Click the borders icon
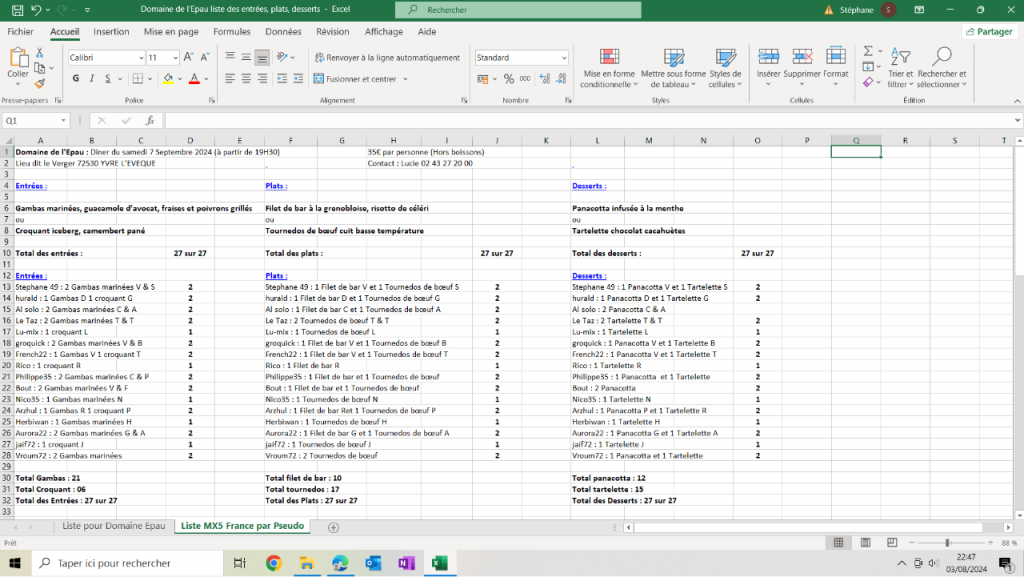Viewport: 1024px width, 577px height. pos(138,78)
